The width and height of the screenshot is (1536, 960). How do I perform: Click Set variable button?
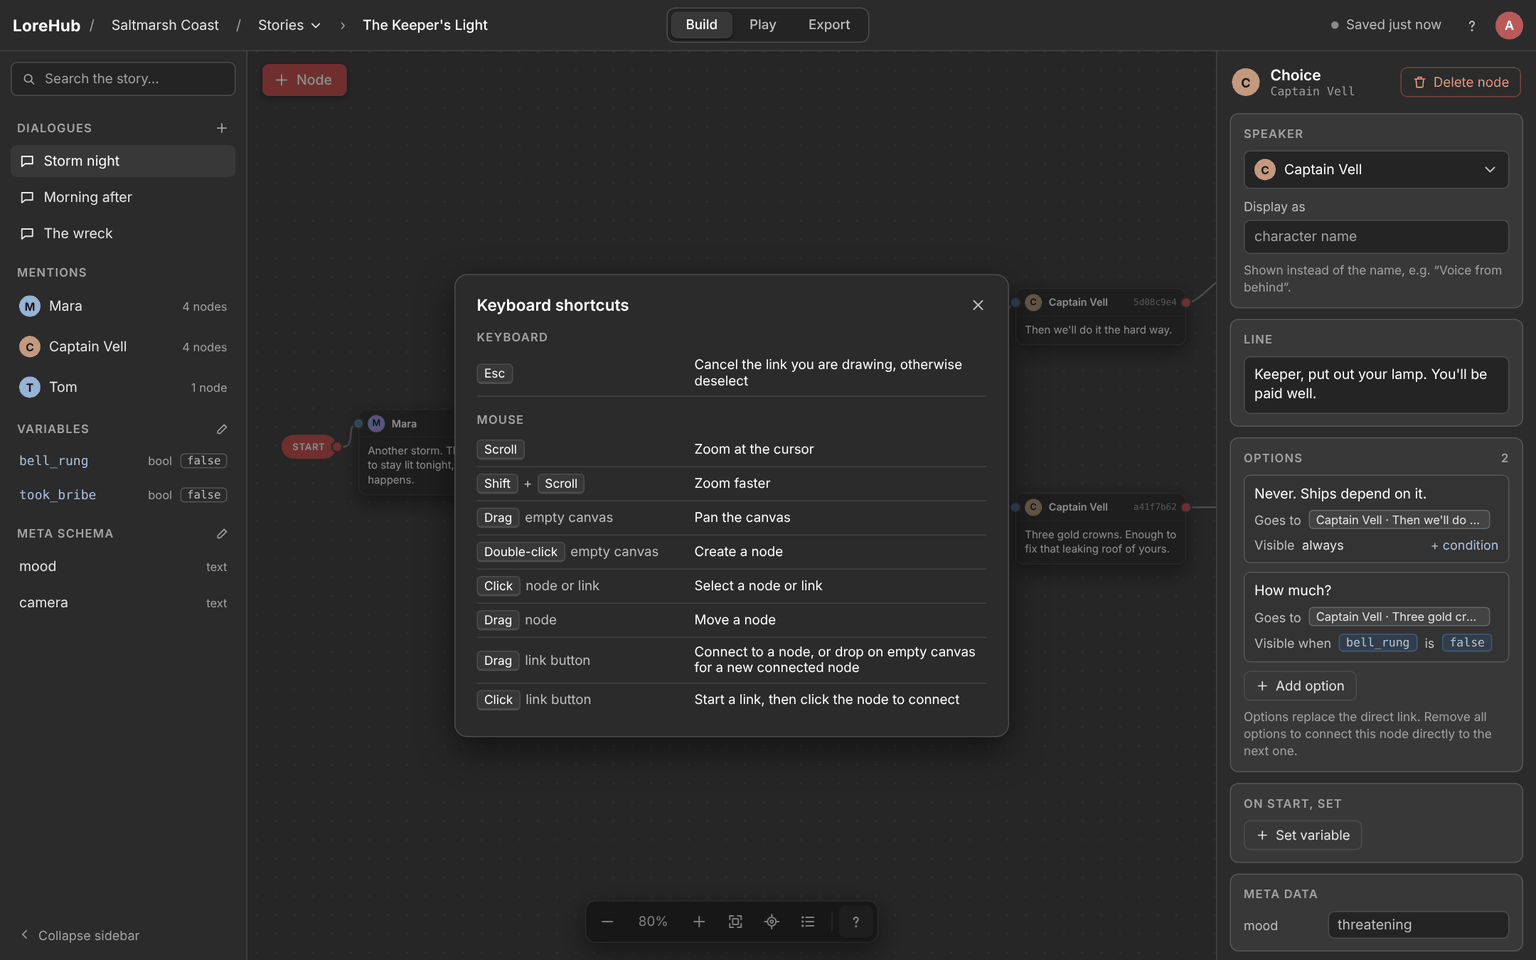click(1303, 835)
